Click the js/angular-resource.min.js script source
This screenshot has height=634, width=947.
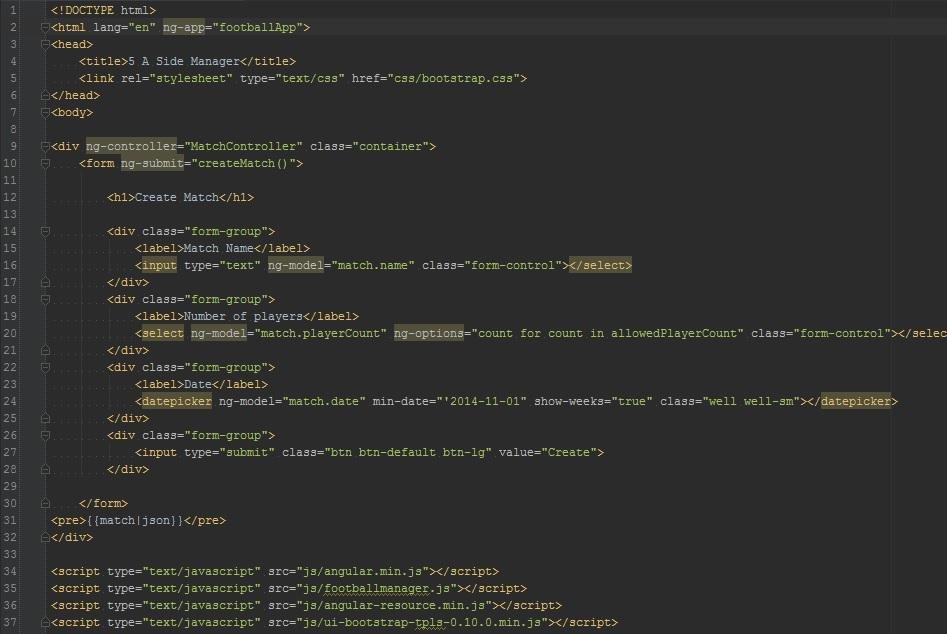[x=394, y=605]
